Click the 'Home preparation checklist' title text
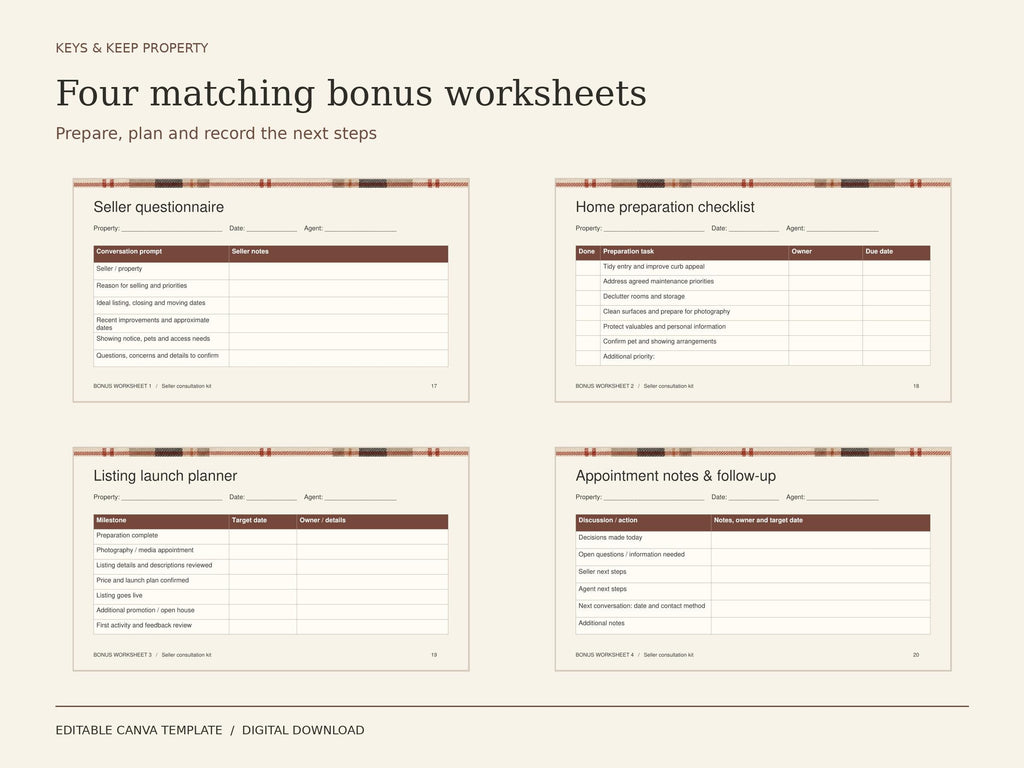 pyautogui.click(x=665, y=207)
